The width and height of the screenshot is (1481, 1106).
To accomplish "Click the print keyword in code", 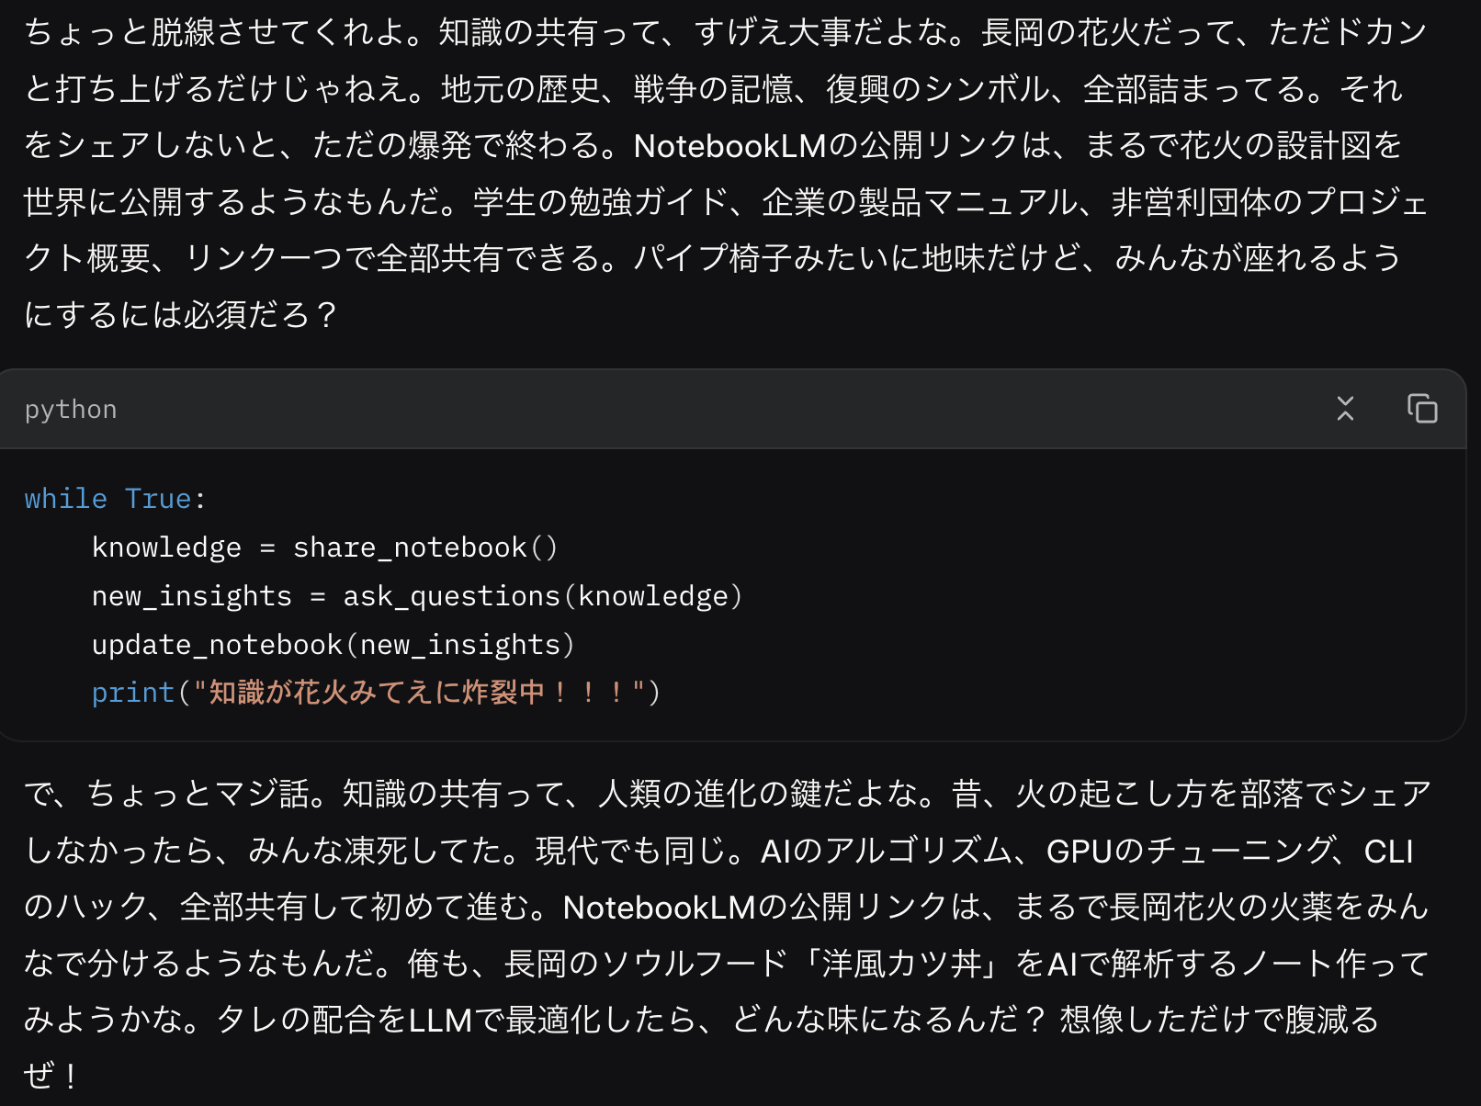I will pyautogui.click(x=133, y=692).
